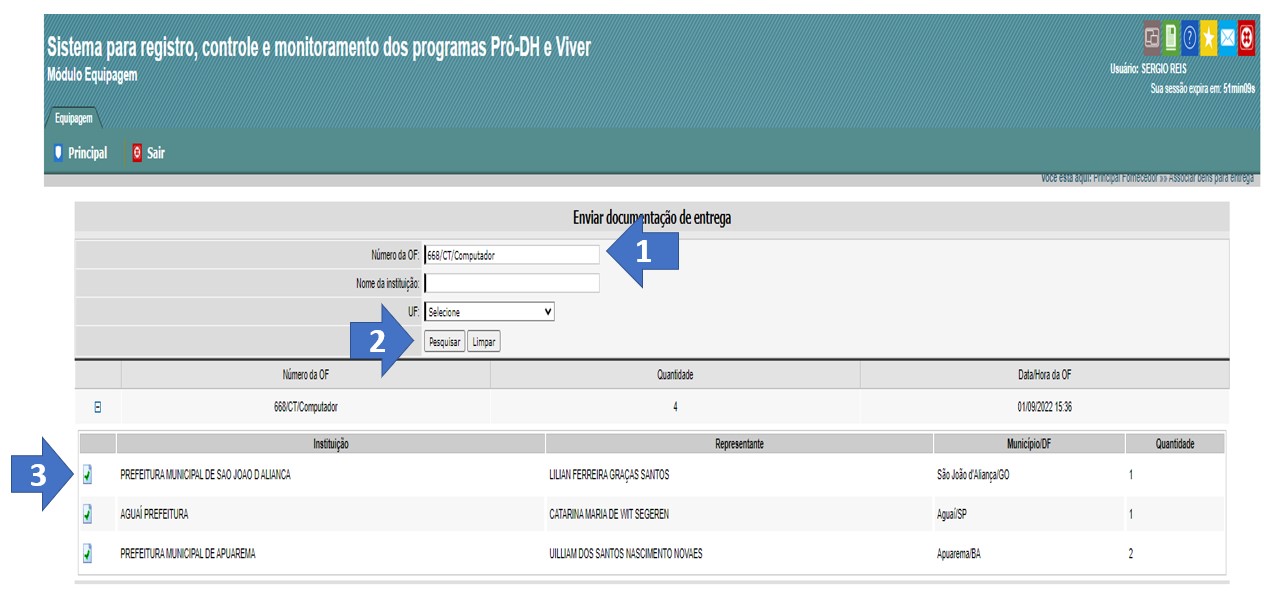
Task: Open the UF Selecione dropdown
Action: [489, 312]
